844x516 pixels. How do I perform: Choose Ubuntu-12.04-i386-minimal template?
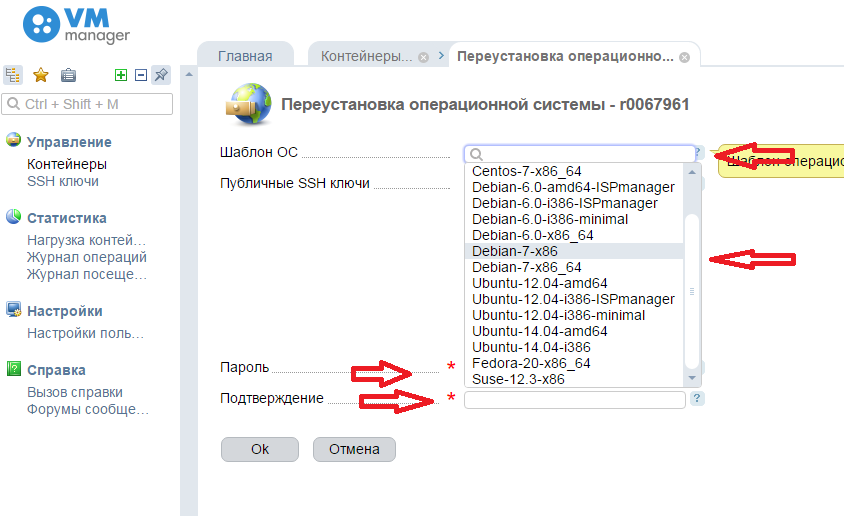point(574,315)
